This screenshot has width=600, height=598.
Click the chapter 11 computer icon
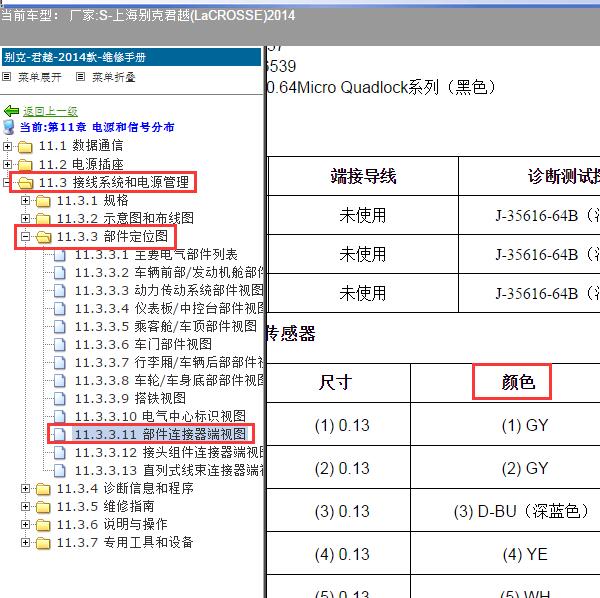pos(8,127)
